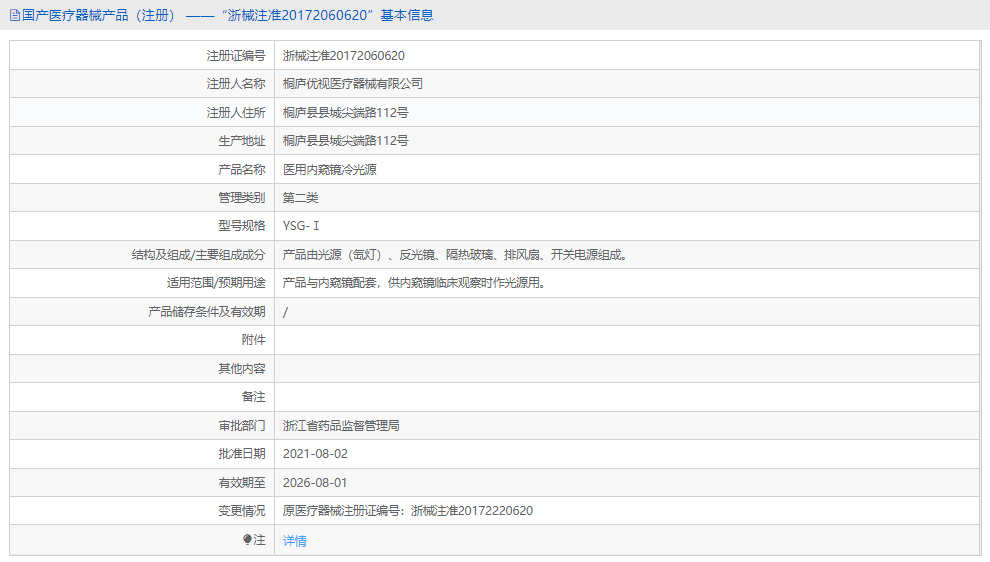Click the 批准日期 label
This screenshot has height=562, width=990.
coord(242,453)
